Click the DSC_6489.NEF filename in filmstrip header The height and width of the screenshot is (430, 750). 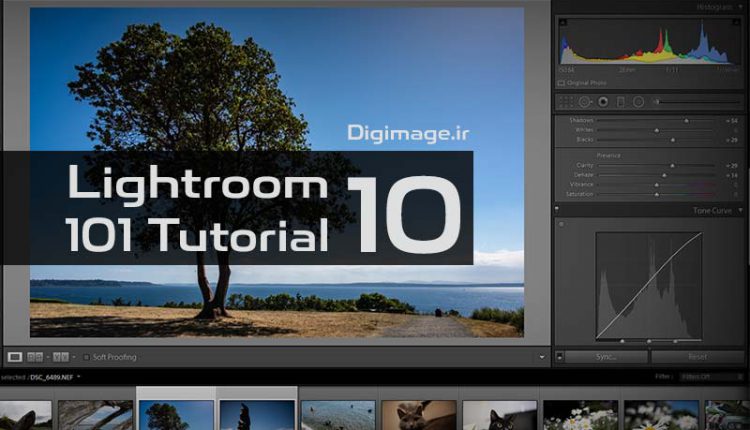(53, 376)
